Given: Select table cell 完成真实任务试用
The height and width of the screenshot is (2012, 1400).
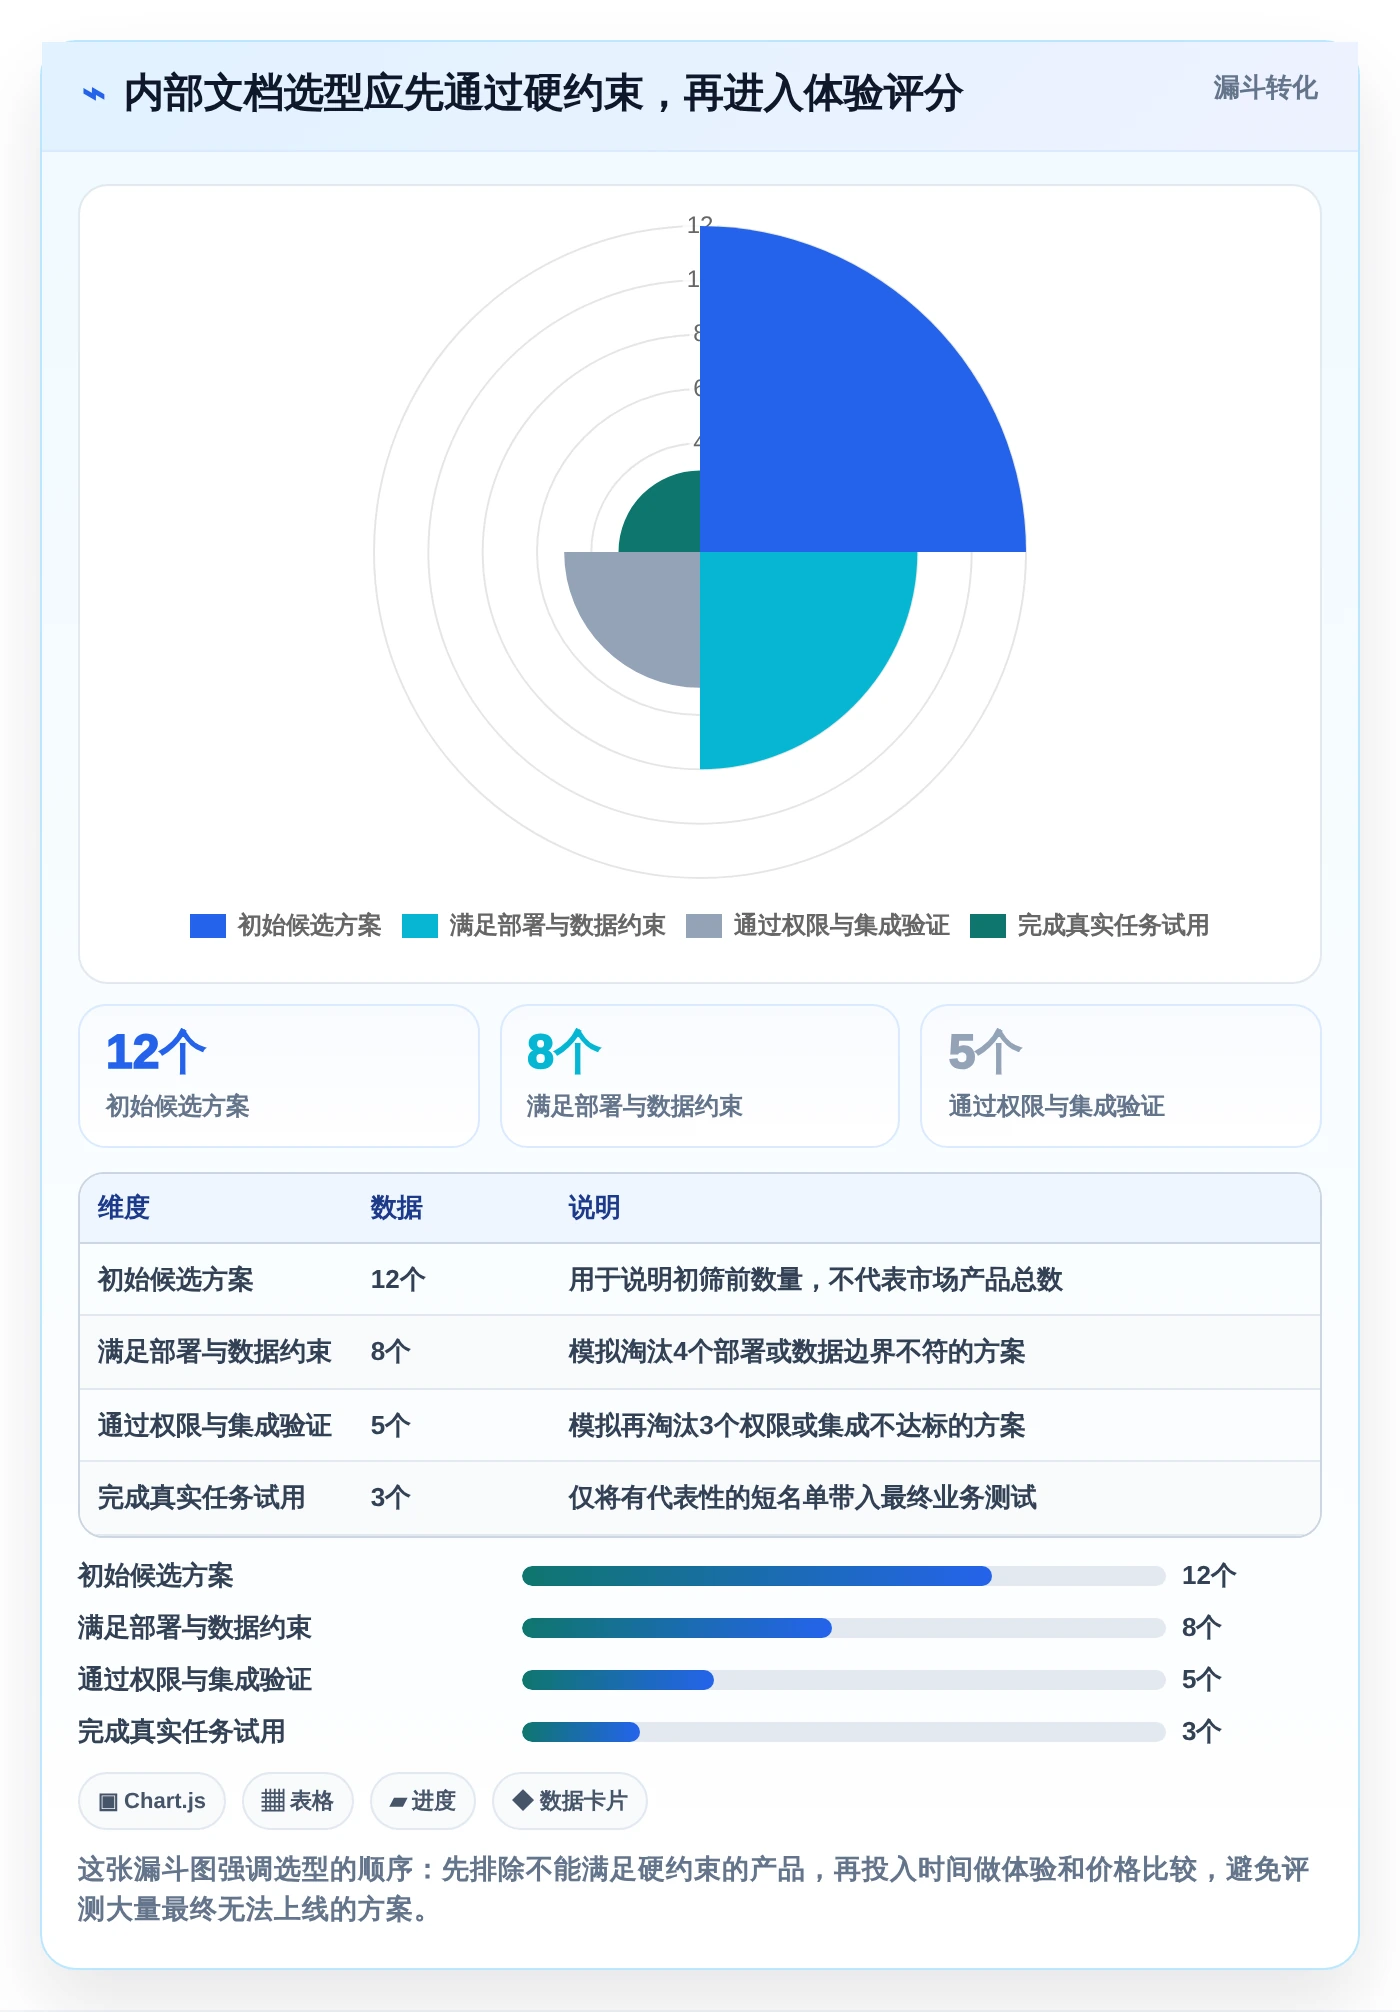Looking at the screenshot, I should coord(202,1498).
